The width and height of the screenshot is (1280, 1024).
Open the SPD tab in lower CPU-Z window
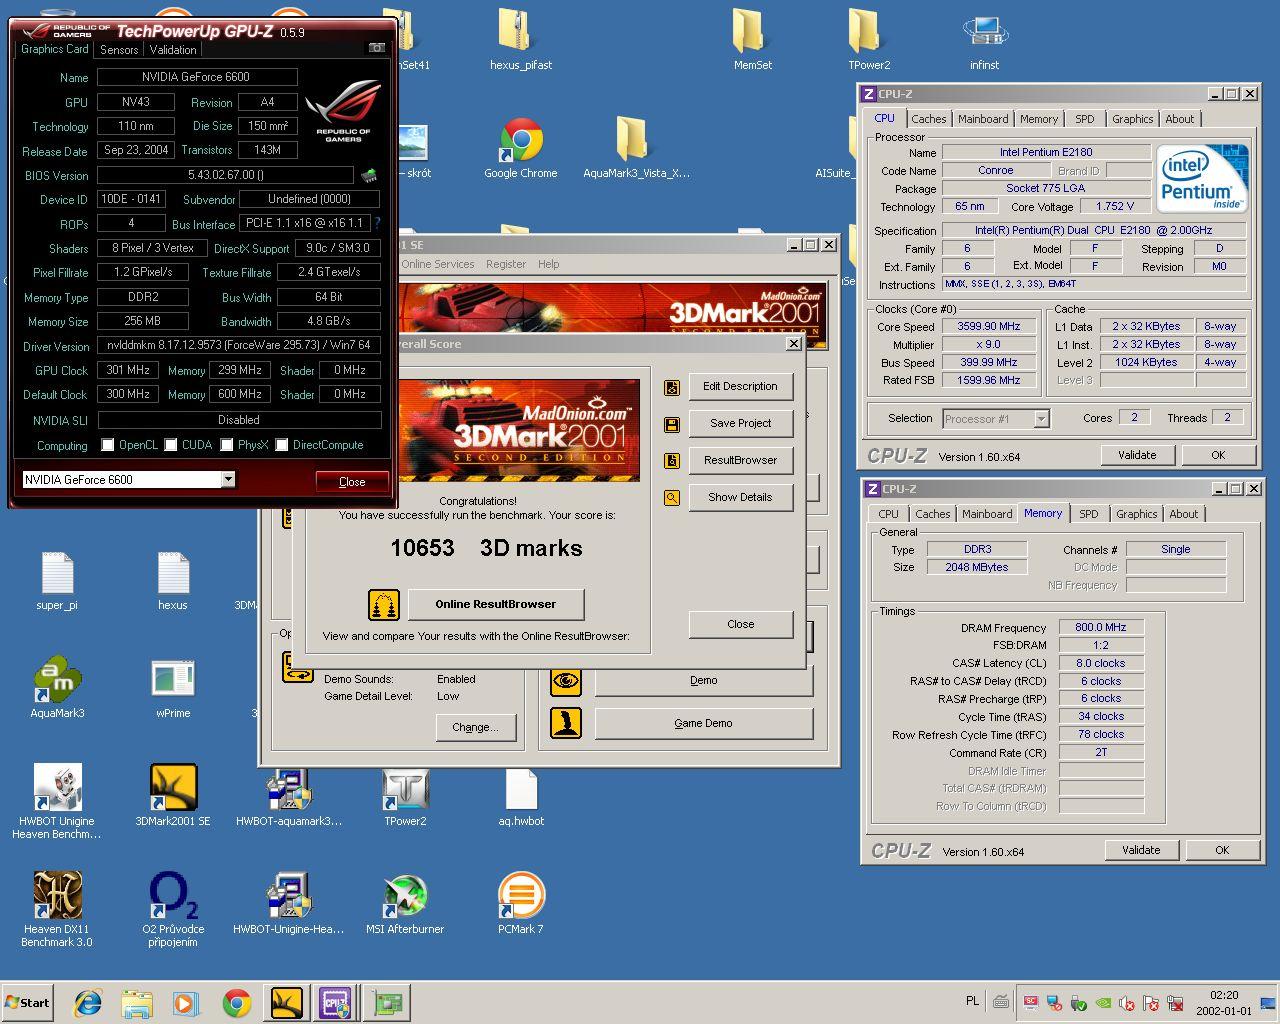[1089, 514]
